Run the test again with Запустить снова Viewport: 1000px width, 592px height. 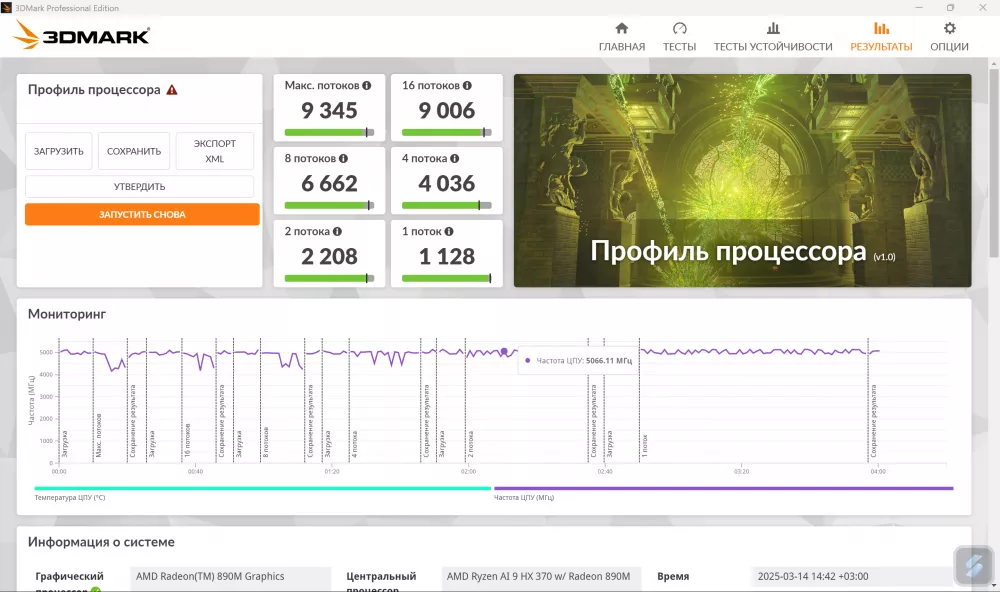coord(142,215)
